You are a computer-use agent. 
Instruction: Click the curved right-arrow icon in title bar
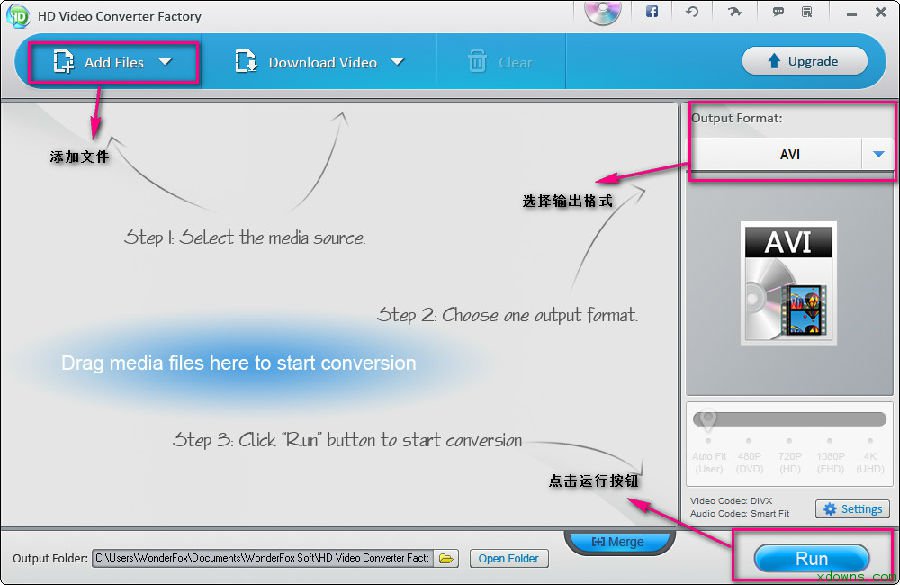tap(735, 11)
